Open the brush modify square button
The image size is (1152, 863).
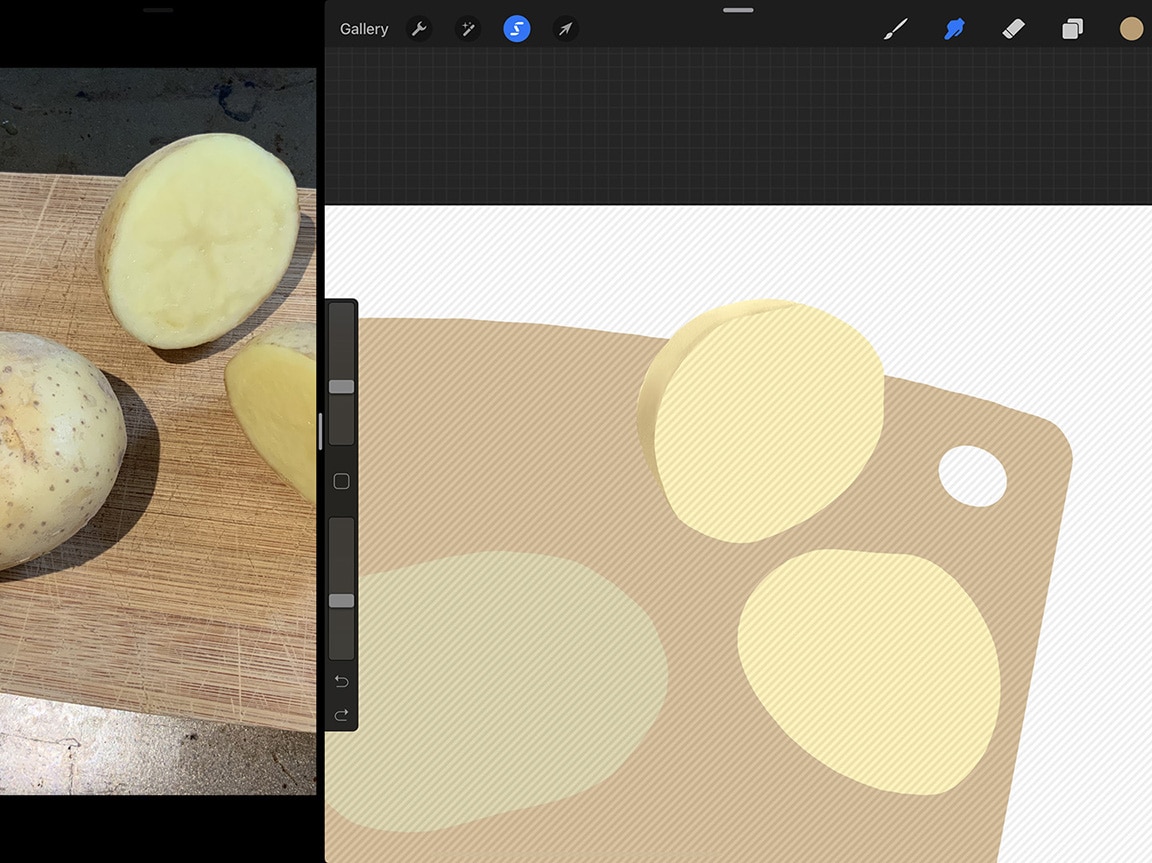coord(340,481)
